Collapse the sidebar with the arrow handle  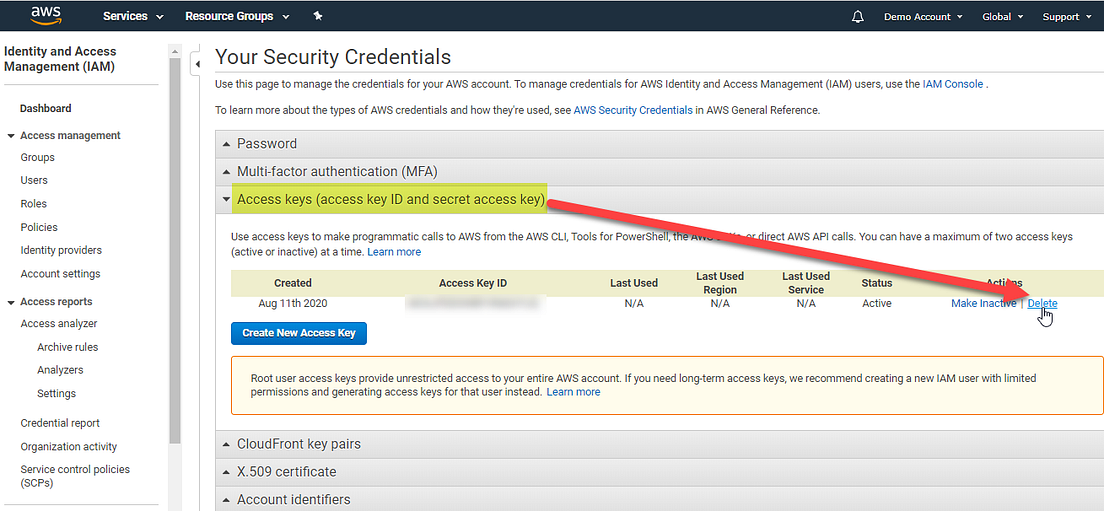pyautogui.click(x=198, y=64)
